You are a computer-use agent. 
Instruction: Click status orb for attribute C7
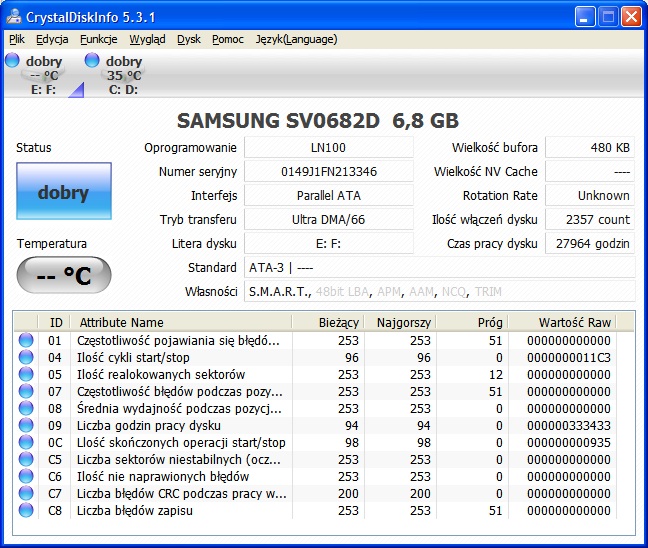click(x=26, y=493)
